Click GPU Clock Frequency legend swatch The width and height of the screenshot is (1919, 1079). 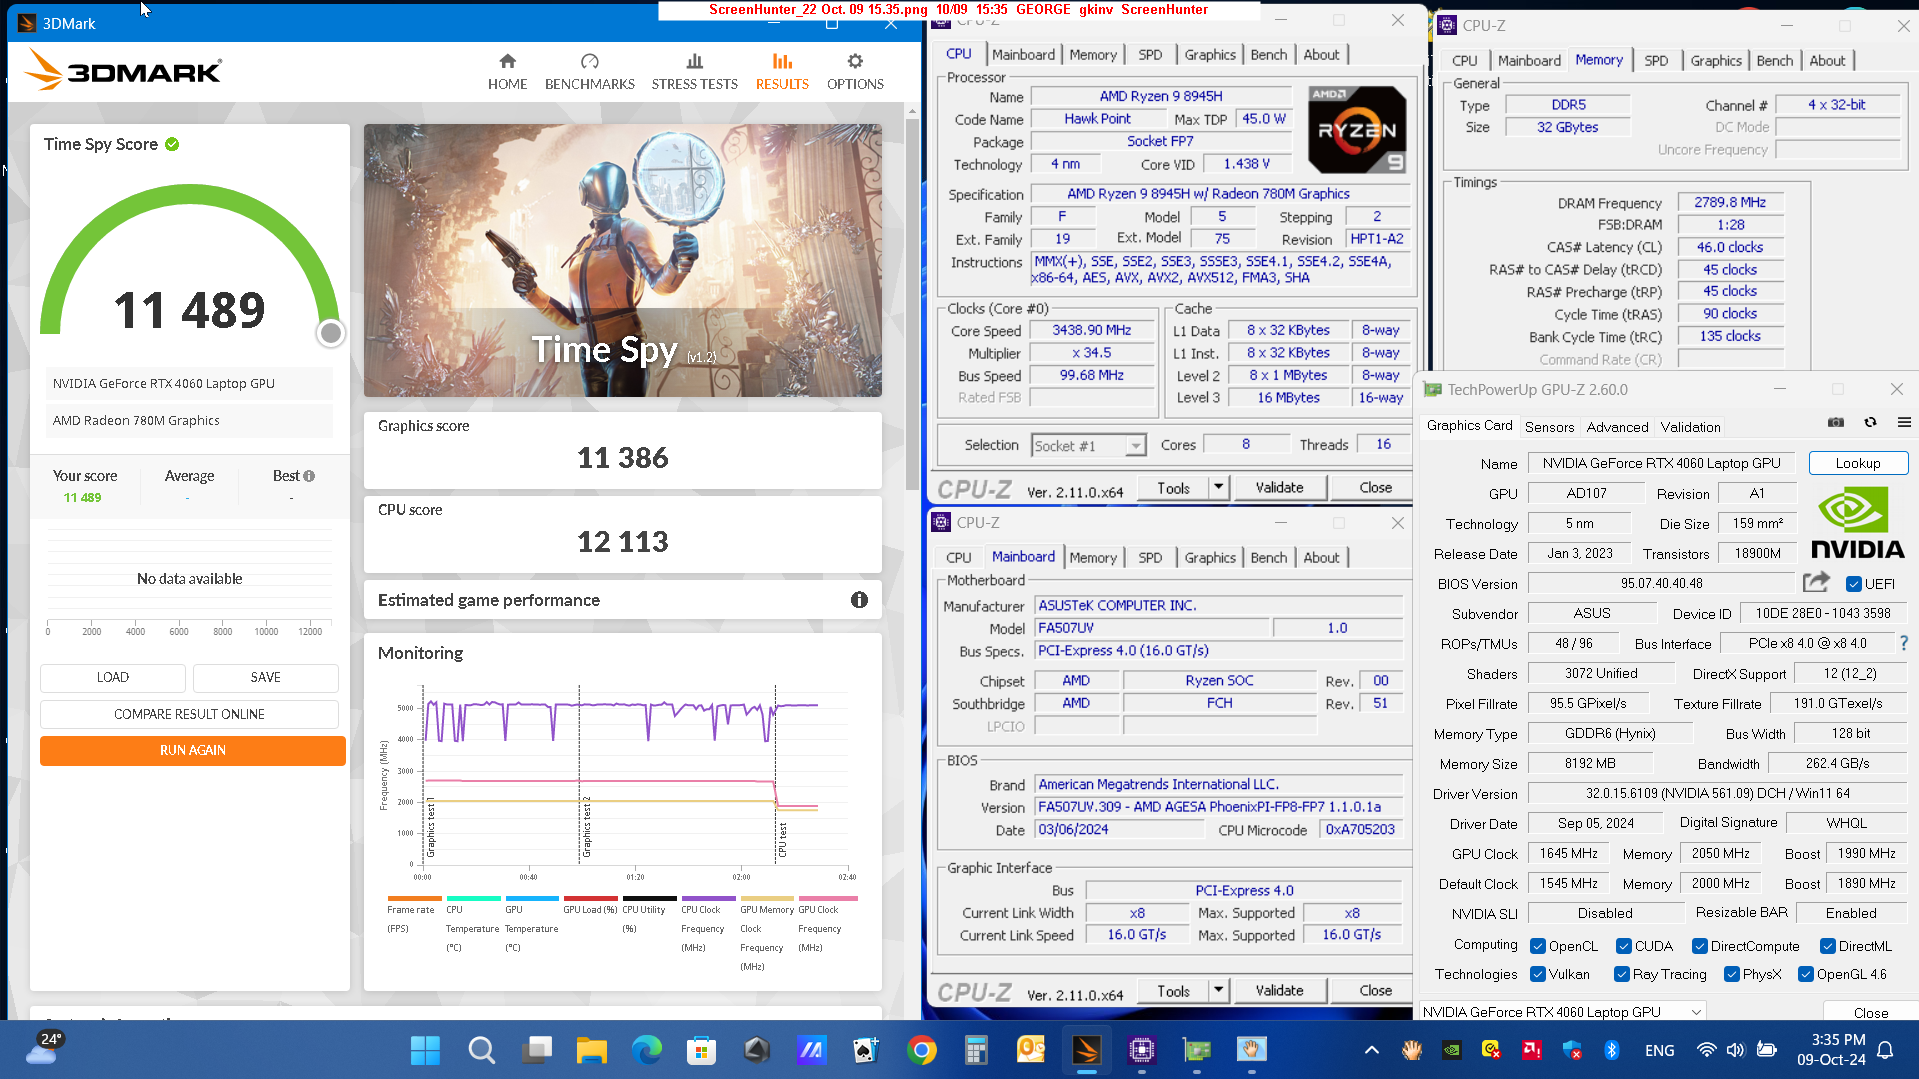click(826, 899)
